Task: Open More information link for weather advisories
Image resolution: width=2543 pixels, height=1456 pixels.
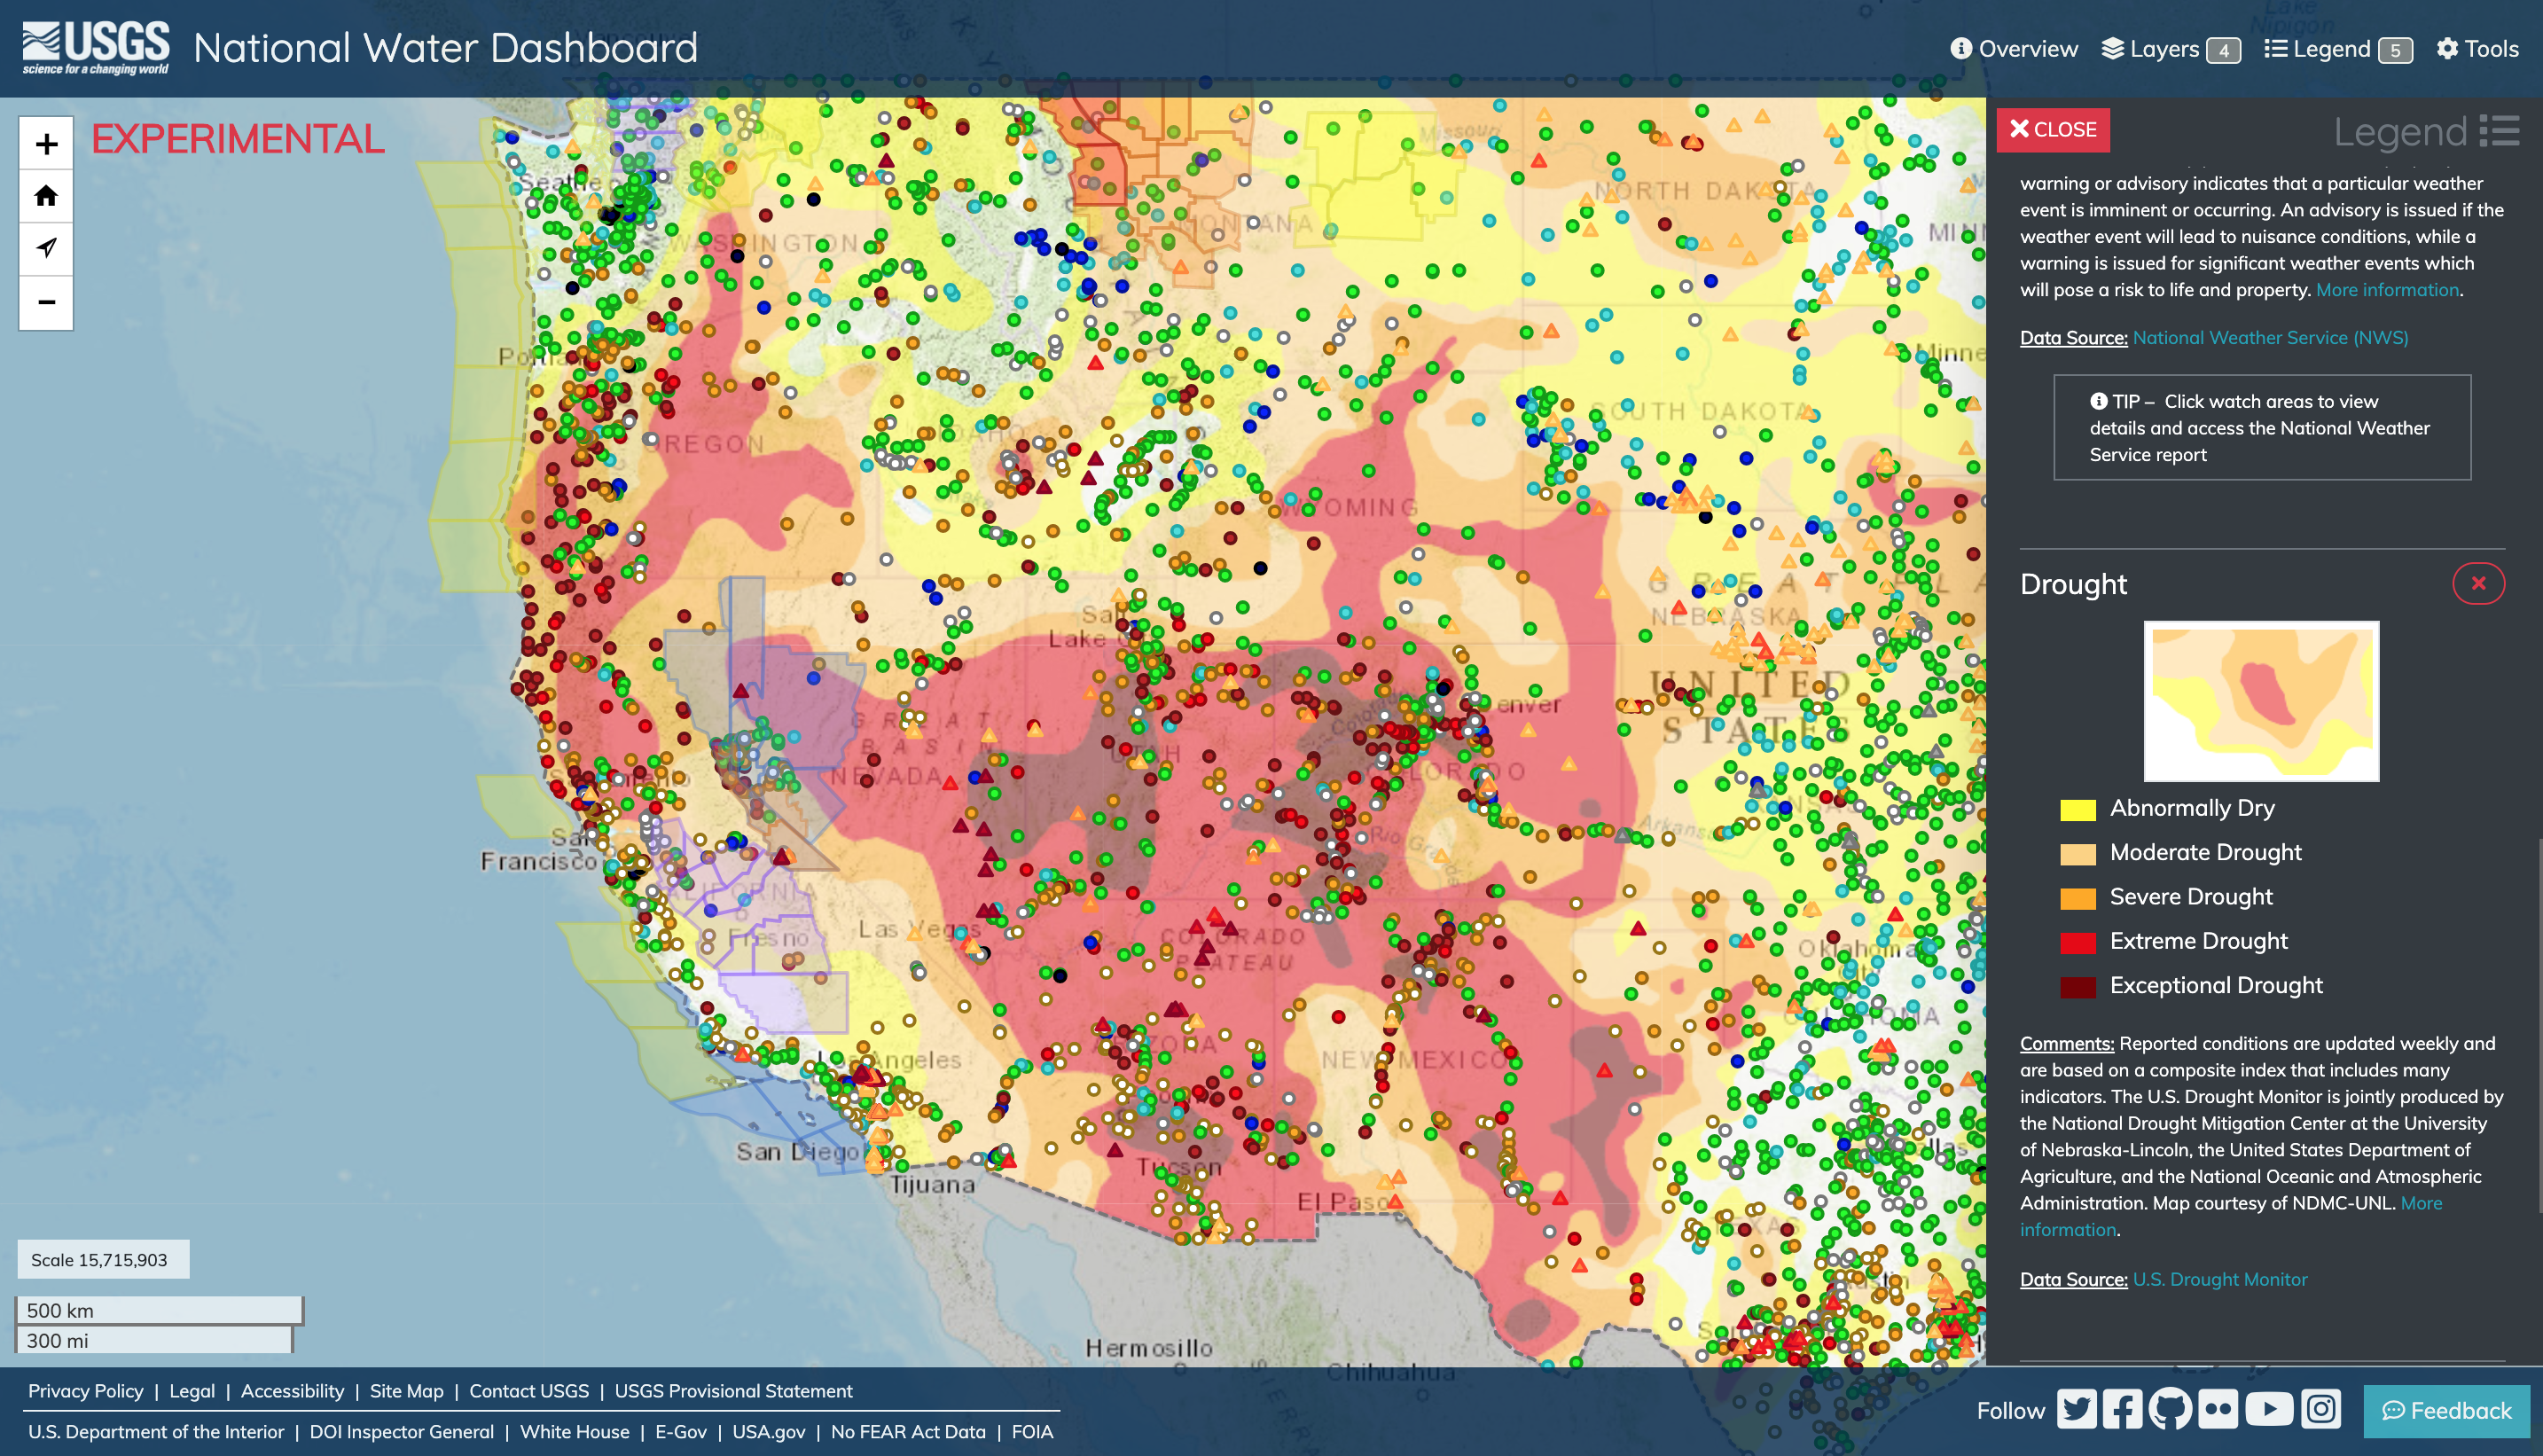Action: coord(2387,290)
